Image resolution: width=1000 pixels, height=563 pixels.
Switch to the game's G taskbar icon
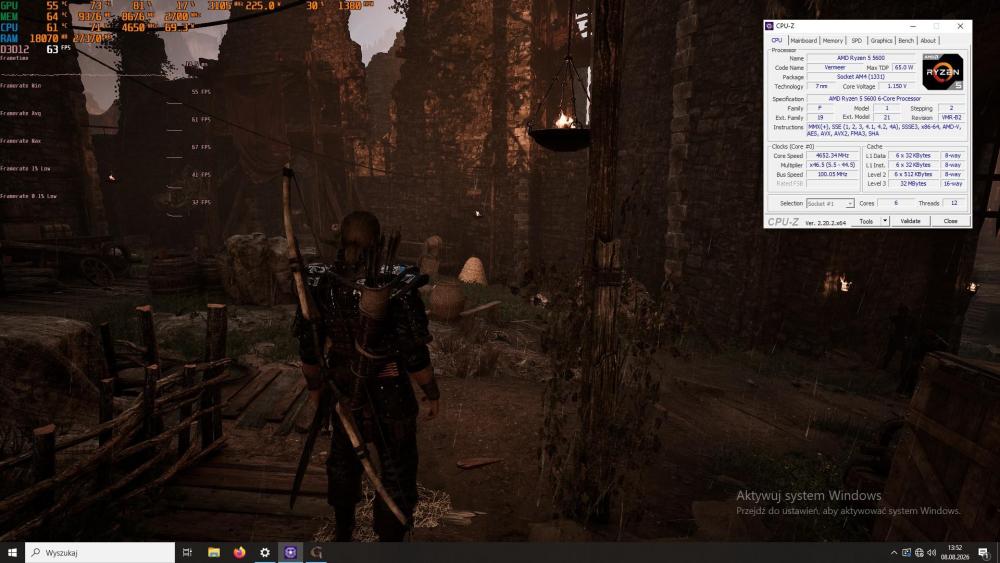point(316,552)
